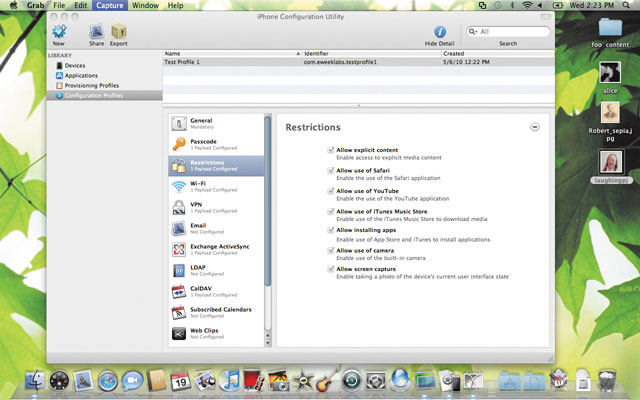Open iChat from the Dock
640x400 pixels.
point(132,381)
